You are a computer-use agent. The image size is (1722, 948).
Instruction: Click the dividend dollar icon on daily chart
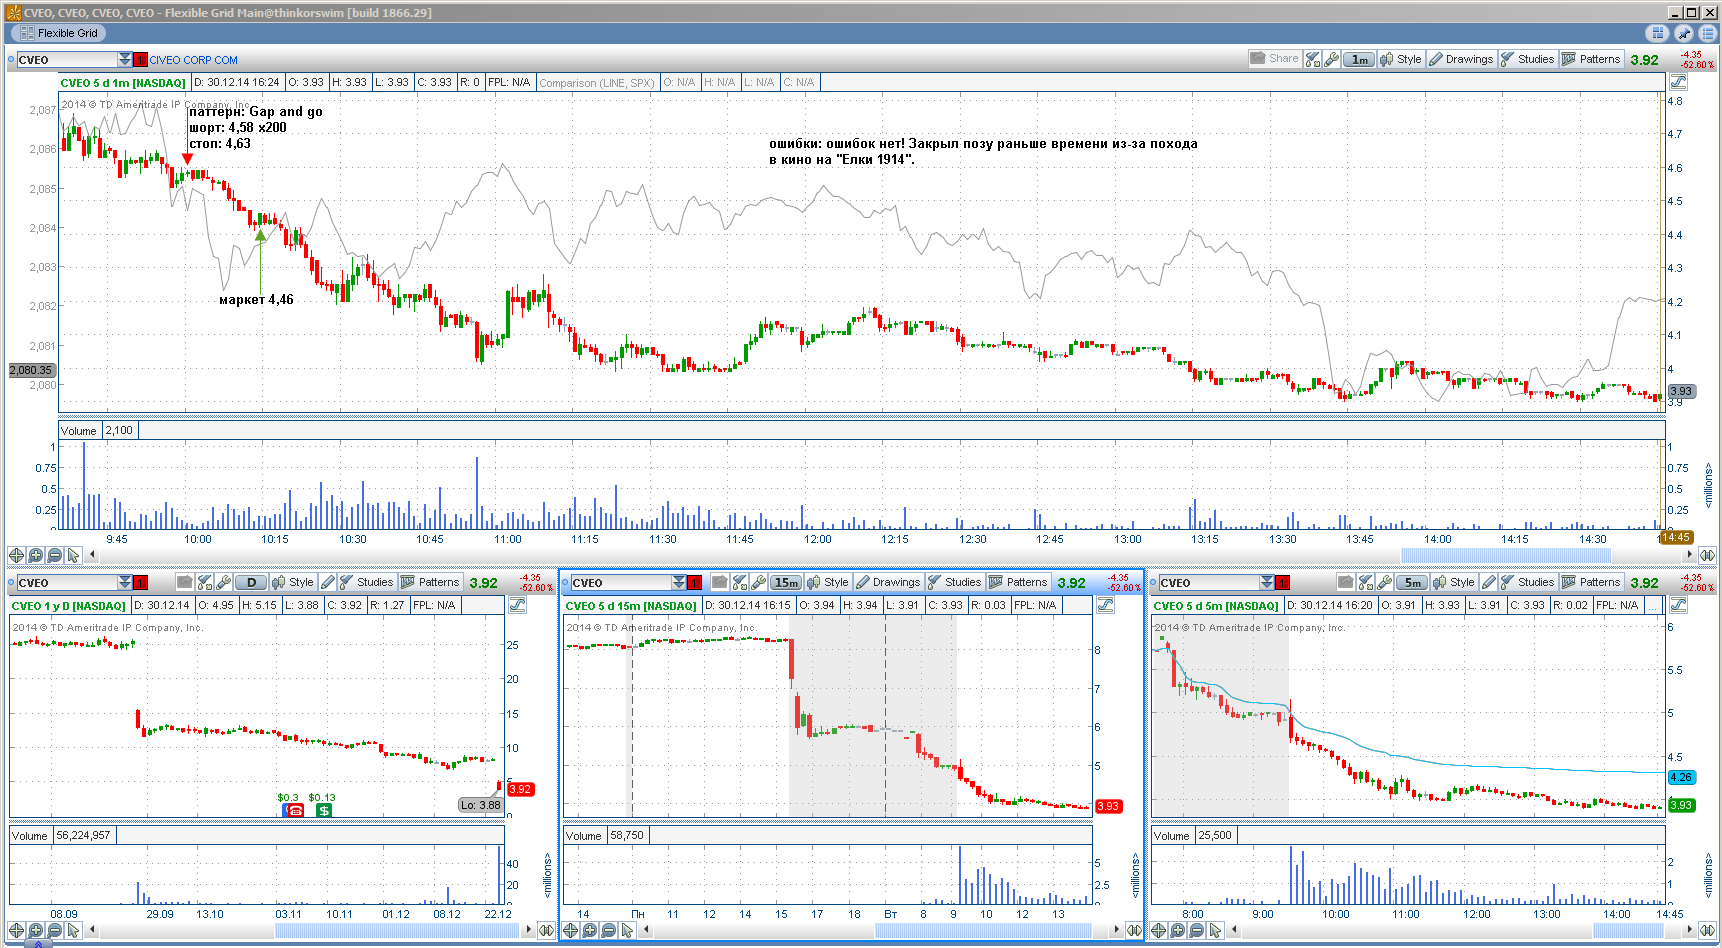[324, 810]
